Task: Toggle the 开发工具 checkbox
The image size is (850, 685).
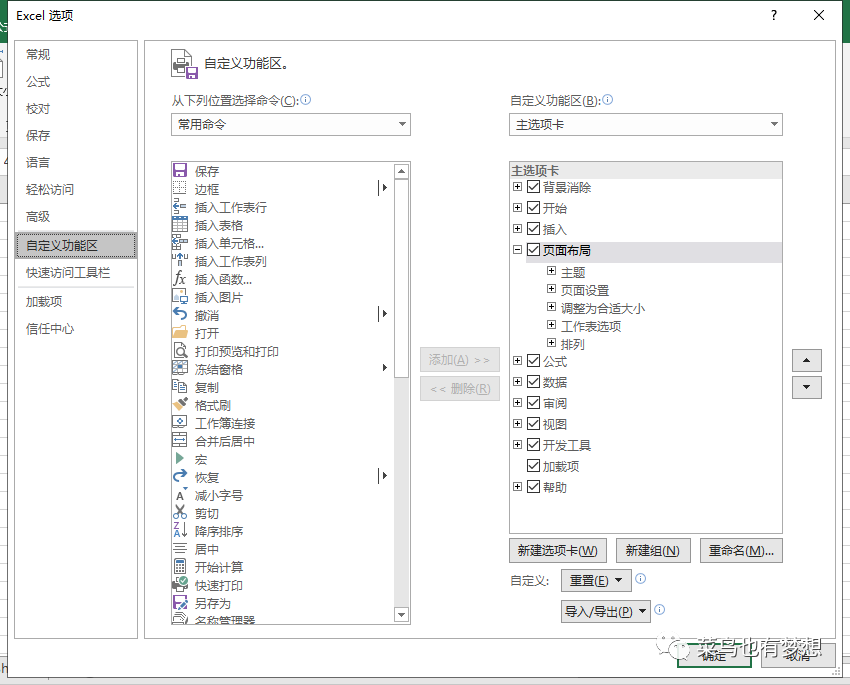Action: click(x=533, y=444)
